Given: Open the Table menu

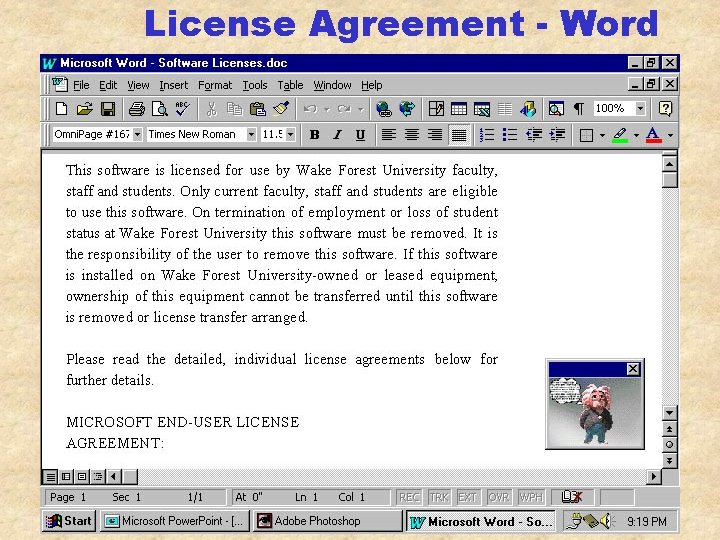Looking at the screenshot, I should click(x=290, y=85).
